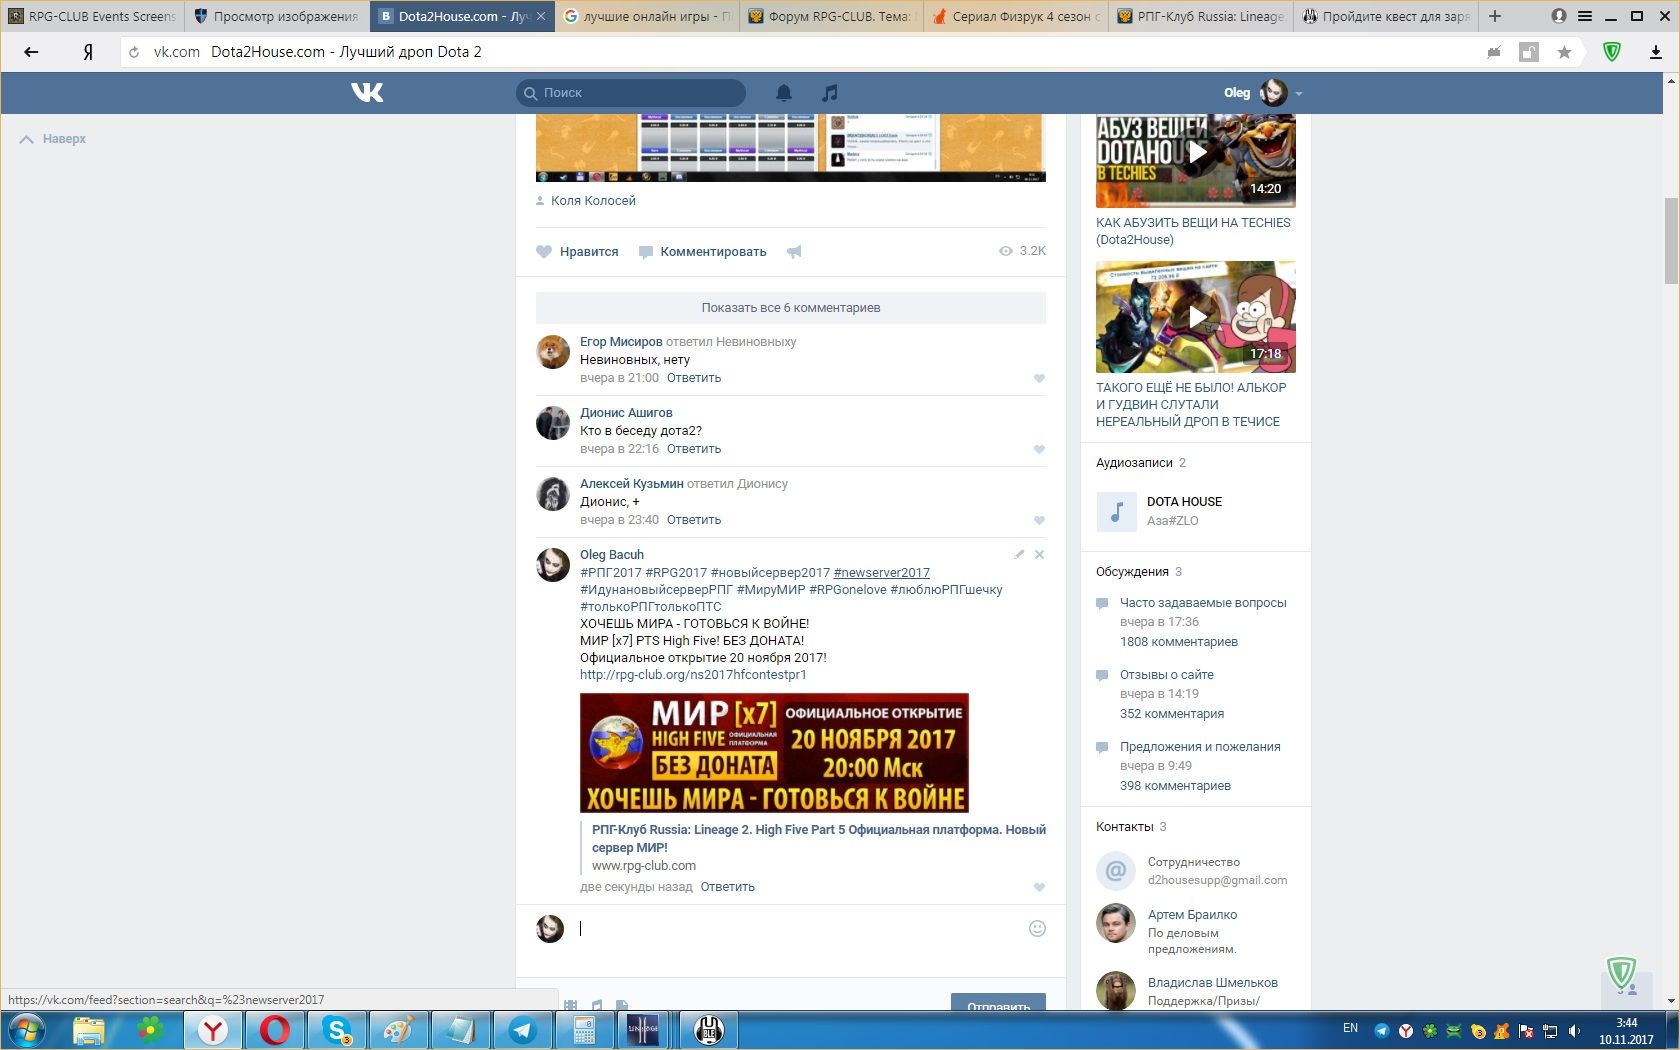Image resolution: width=1680 pixels, height=1050 pixels.
Task: Open Calculator from taskbar
Action: 584,1030
